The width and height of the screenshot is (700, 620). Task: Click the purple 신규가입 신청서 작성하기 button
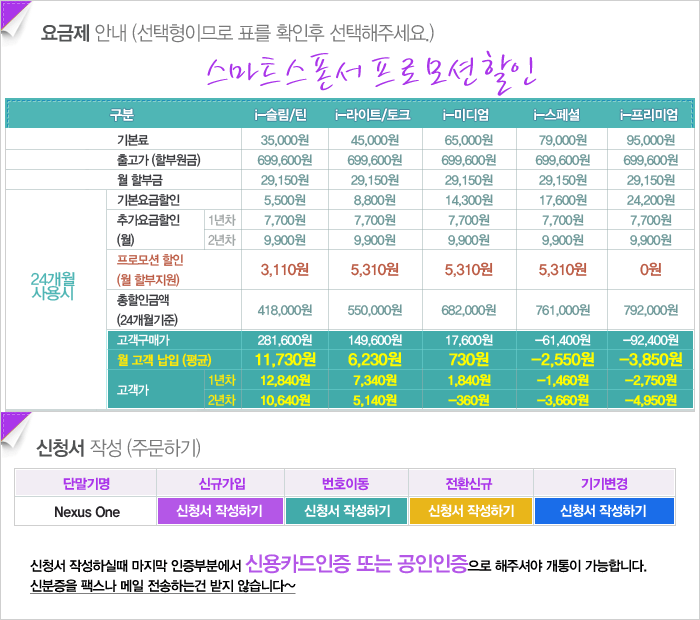pos(221,511)
